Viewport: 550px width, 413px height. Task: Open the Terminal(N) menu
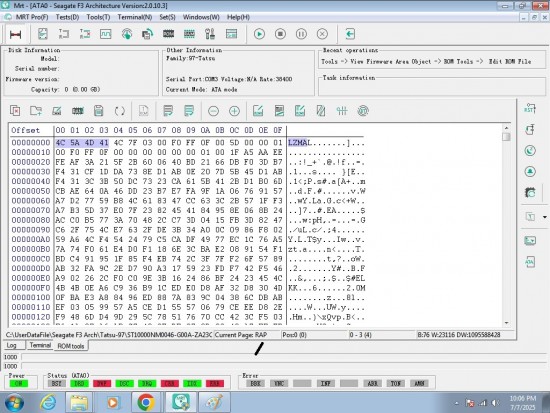(135, 17)
